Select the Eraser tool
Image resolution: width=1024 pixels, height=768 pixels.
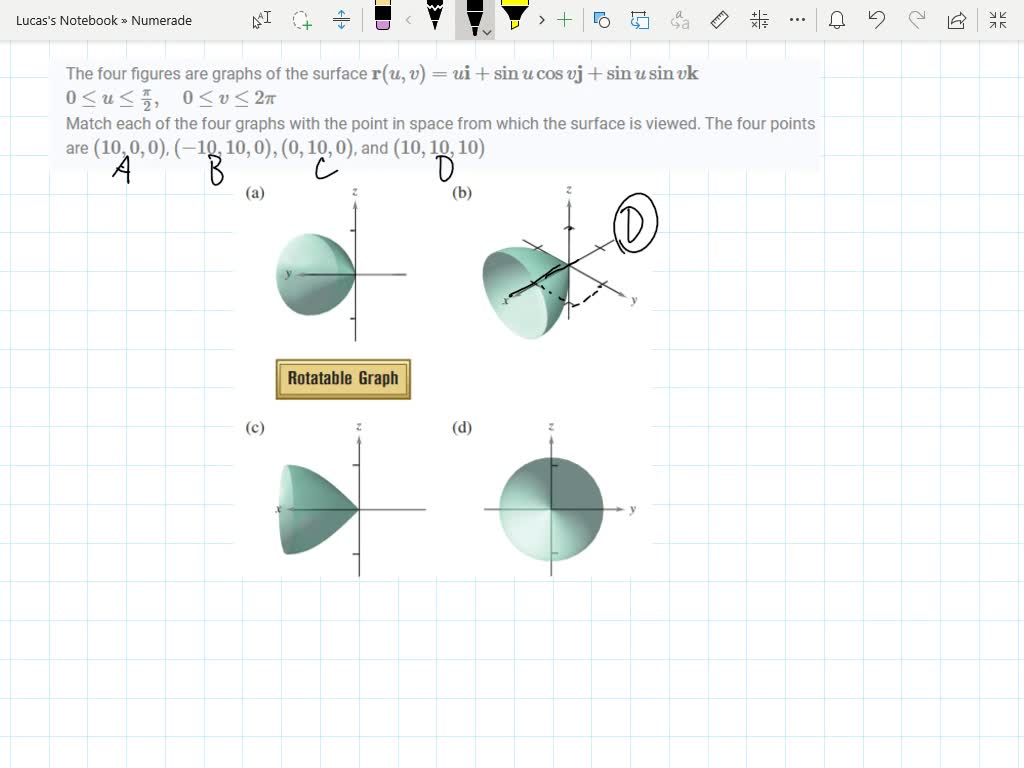[x=383, y=20]
